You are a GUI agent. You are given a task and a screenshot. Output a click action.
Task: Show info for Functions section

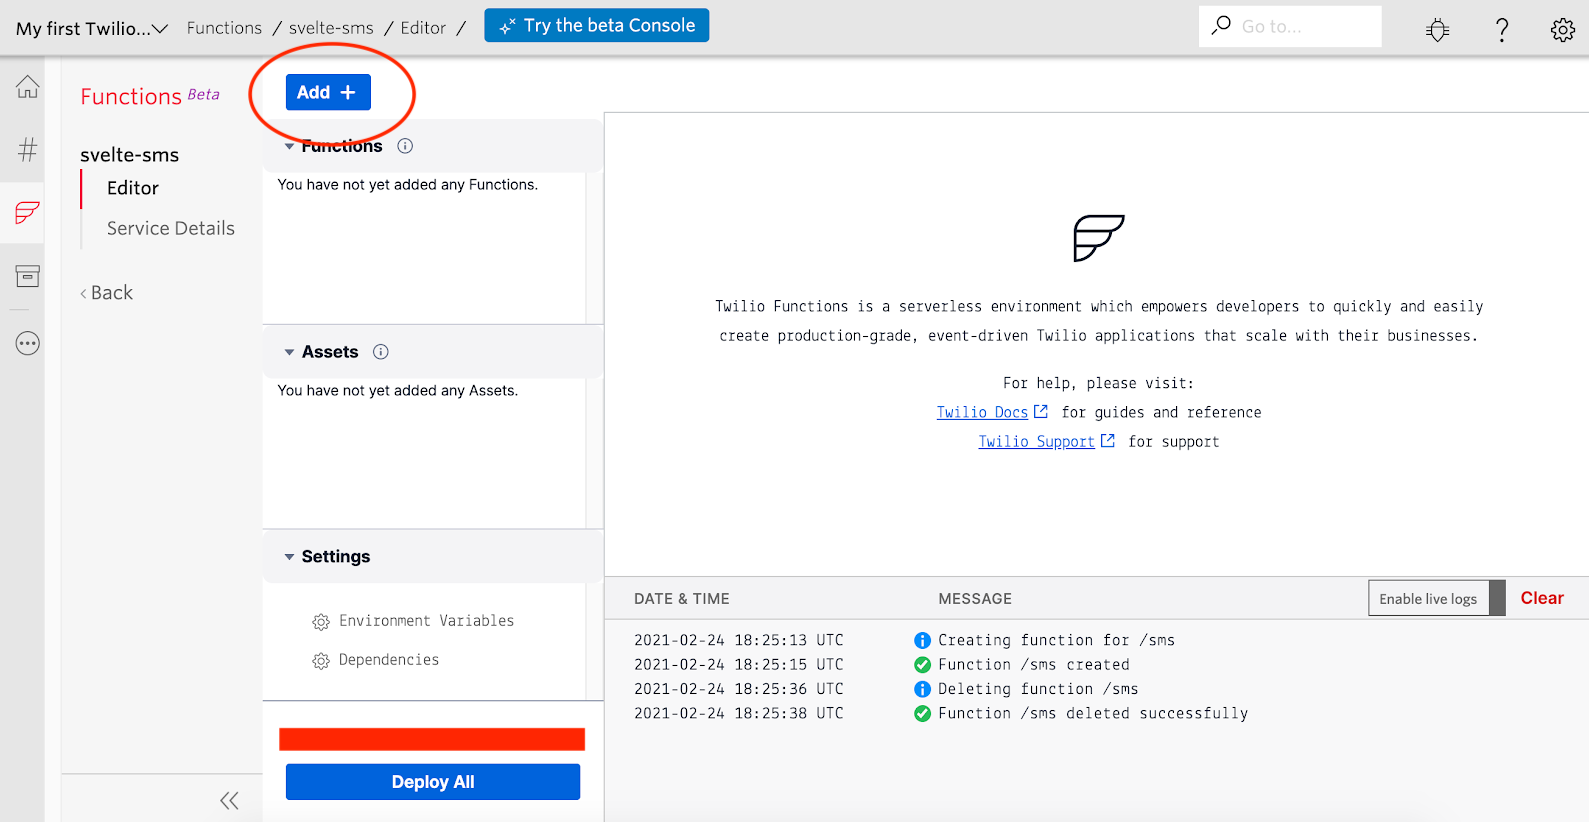click(405, 146)
